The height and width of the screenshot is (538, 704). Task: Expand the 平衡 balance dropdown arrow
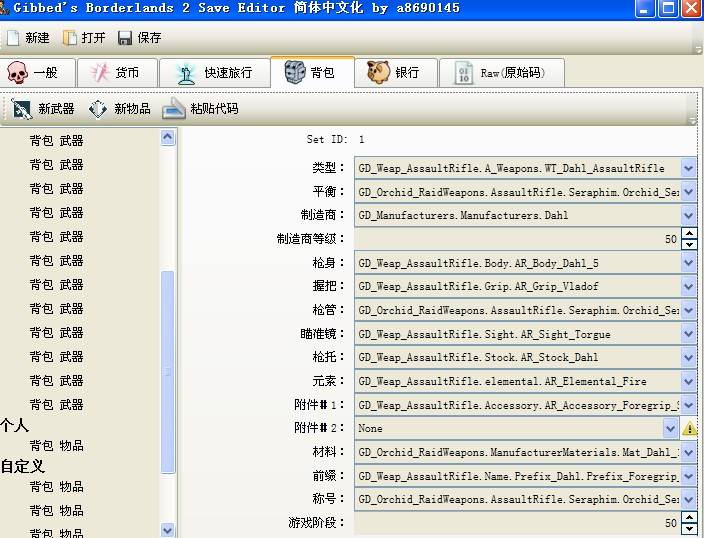point(688,192)
